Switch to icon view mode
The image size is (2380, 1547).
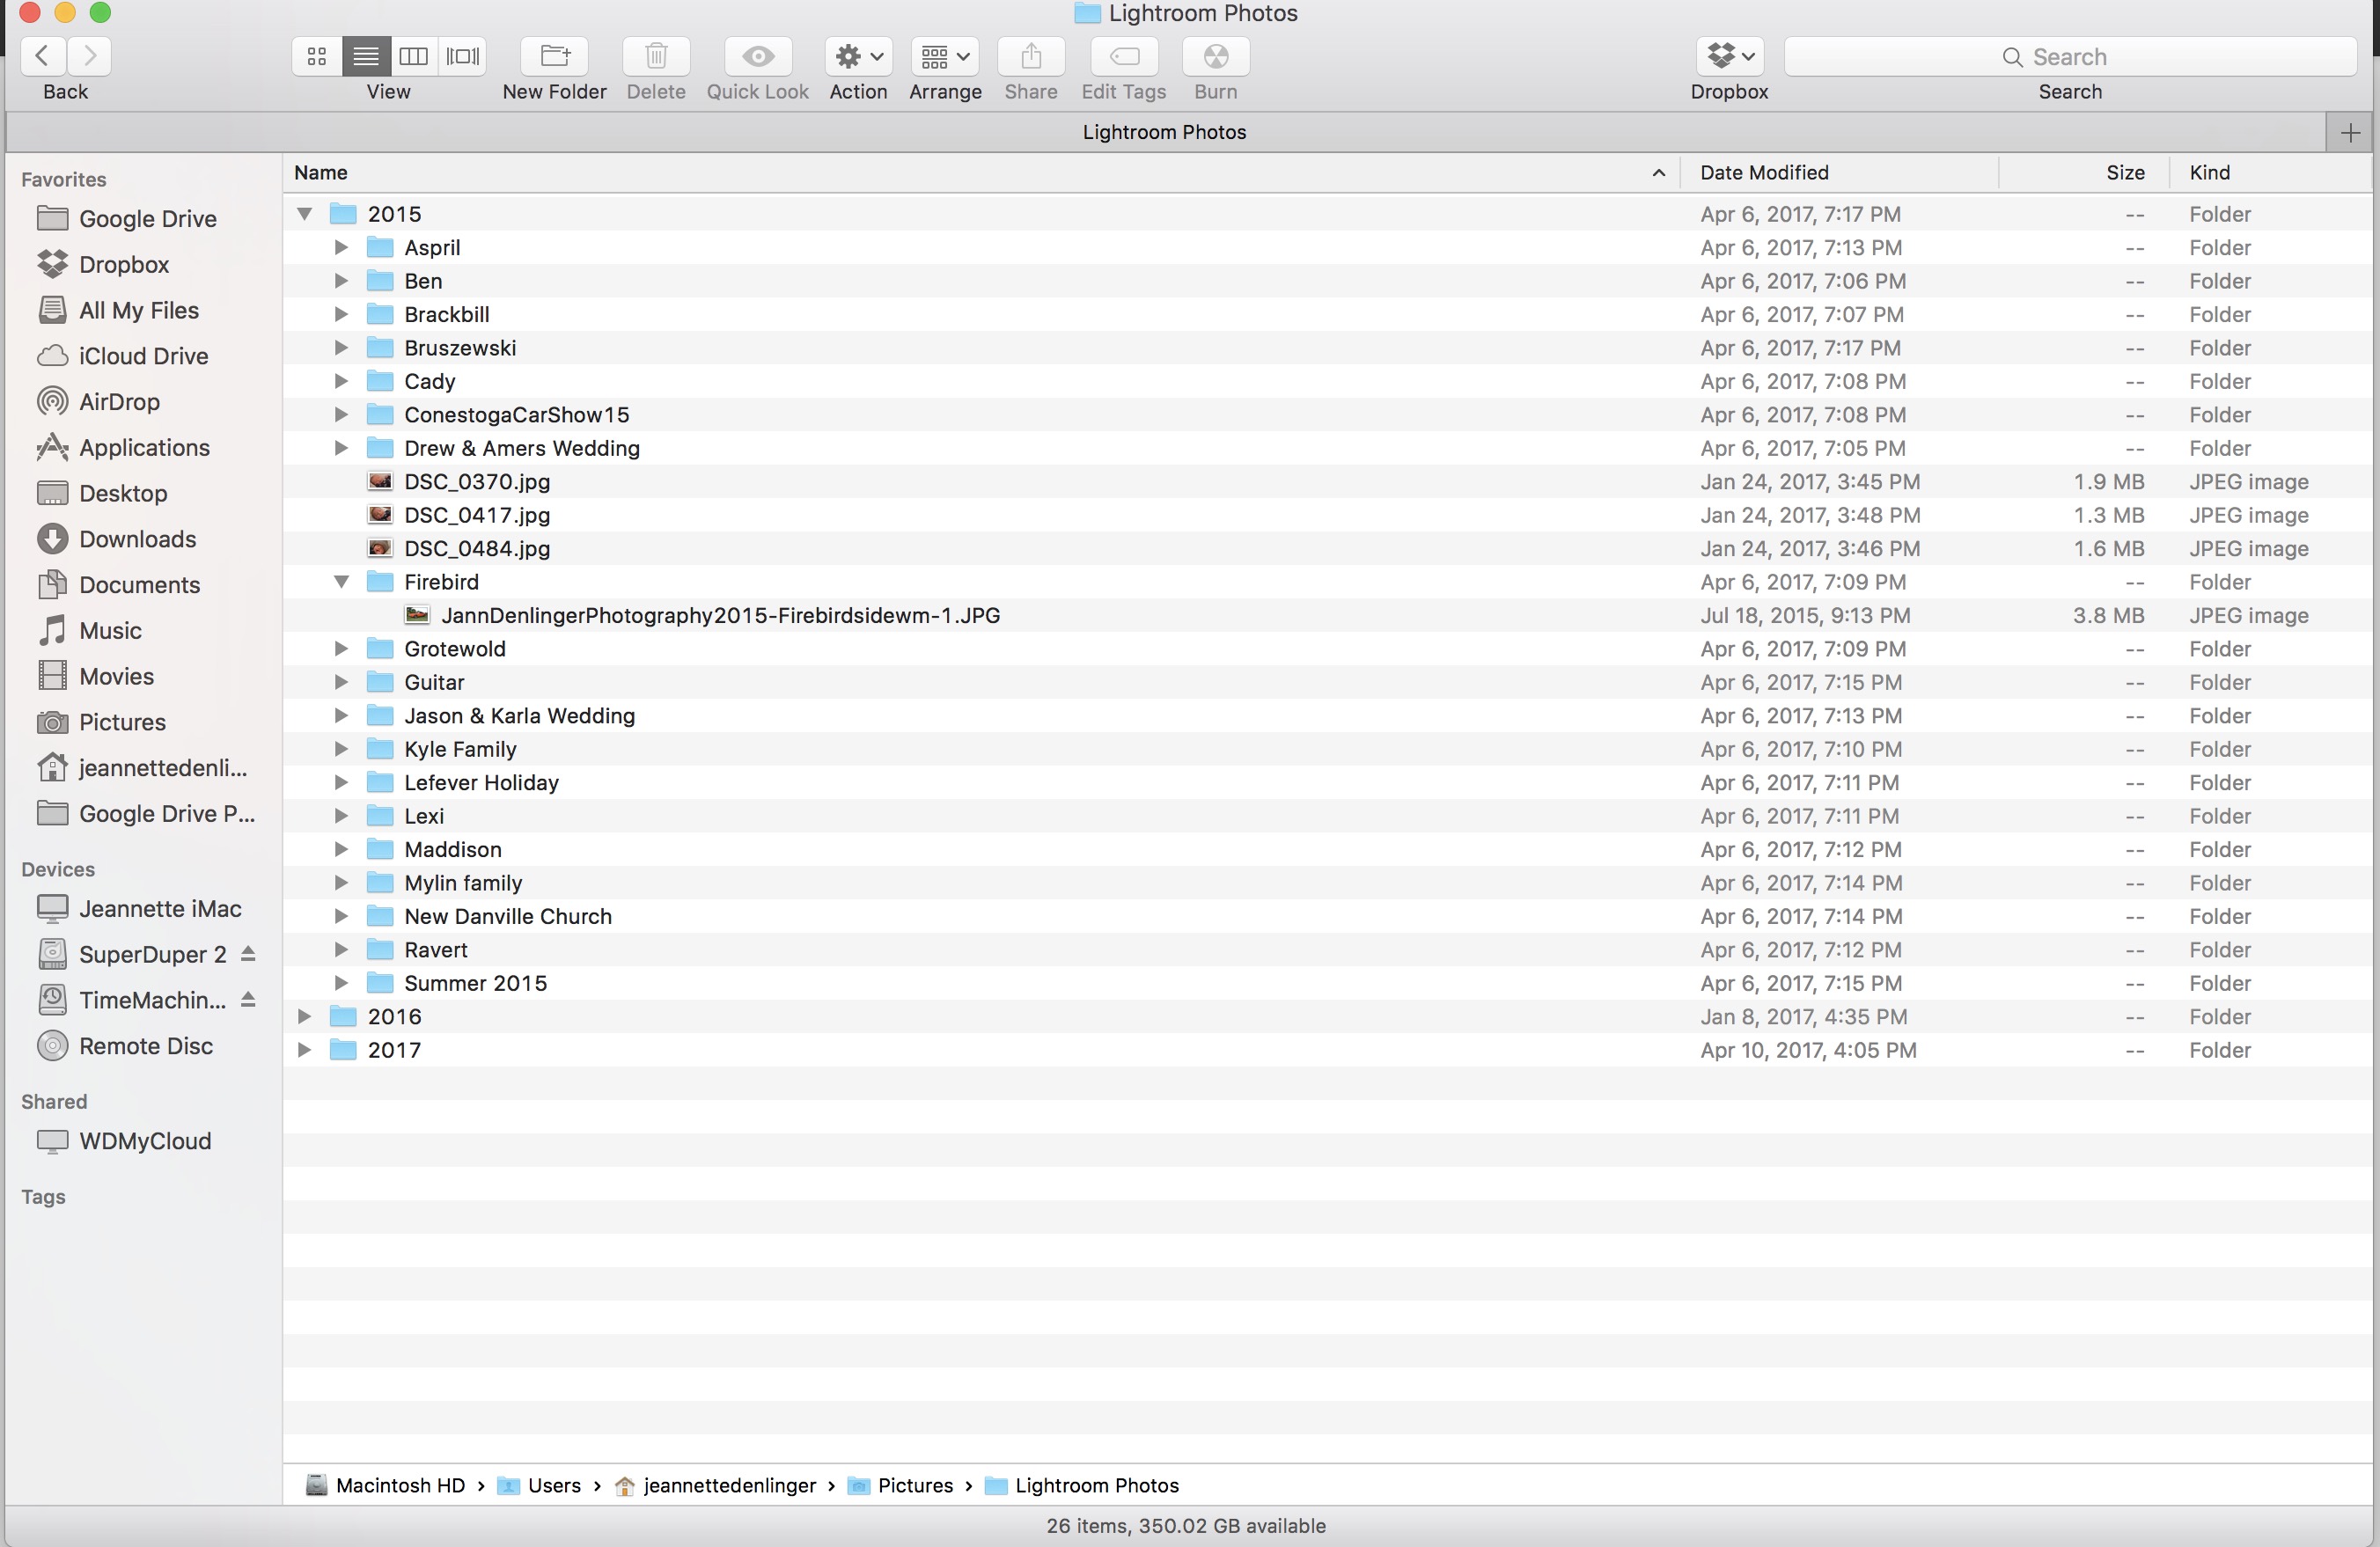pyautogui.click(x=317, y=57)
